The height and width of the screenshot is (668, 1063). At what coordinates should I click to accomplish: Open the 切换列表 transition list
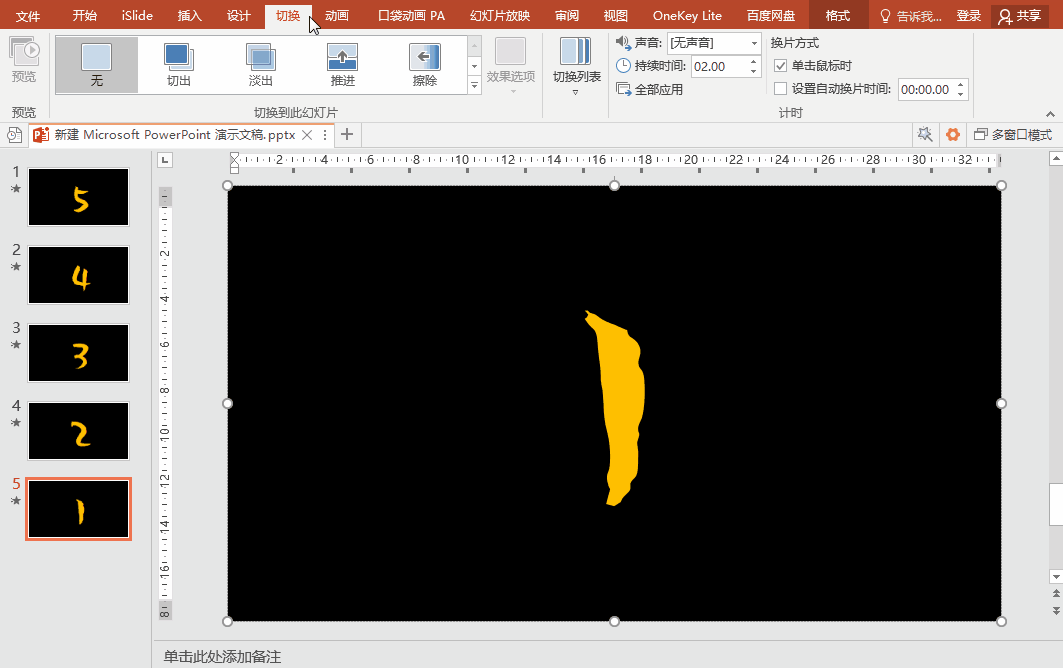(576, 66)
